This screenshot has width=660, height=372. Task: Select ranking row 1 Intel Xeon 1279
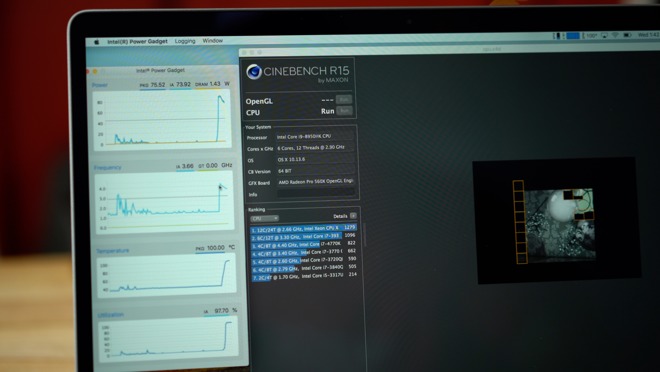303,229
